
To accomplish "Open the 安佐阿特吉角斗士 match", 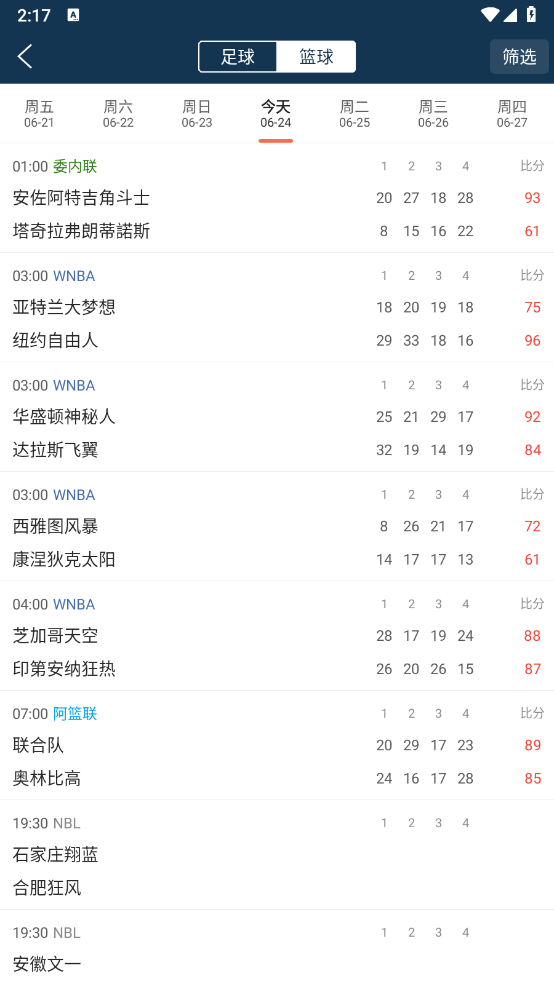I will point(277,198).
